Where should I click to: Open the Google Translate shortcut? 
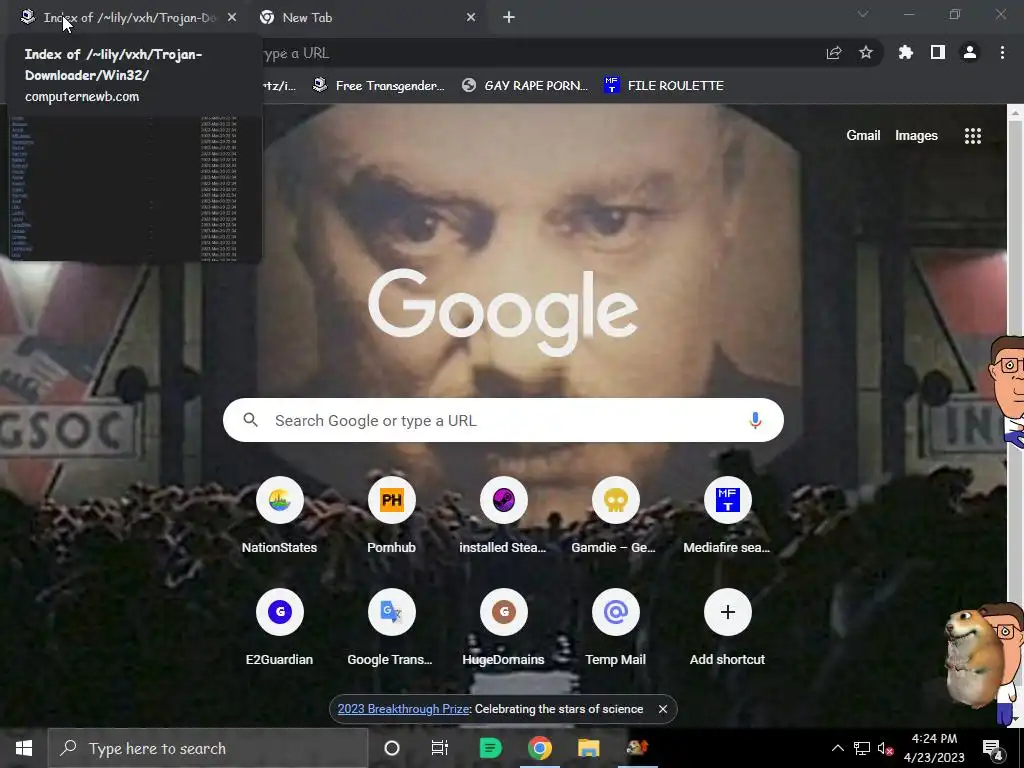coord(391,628)
